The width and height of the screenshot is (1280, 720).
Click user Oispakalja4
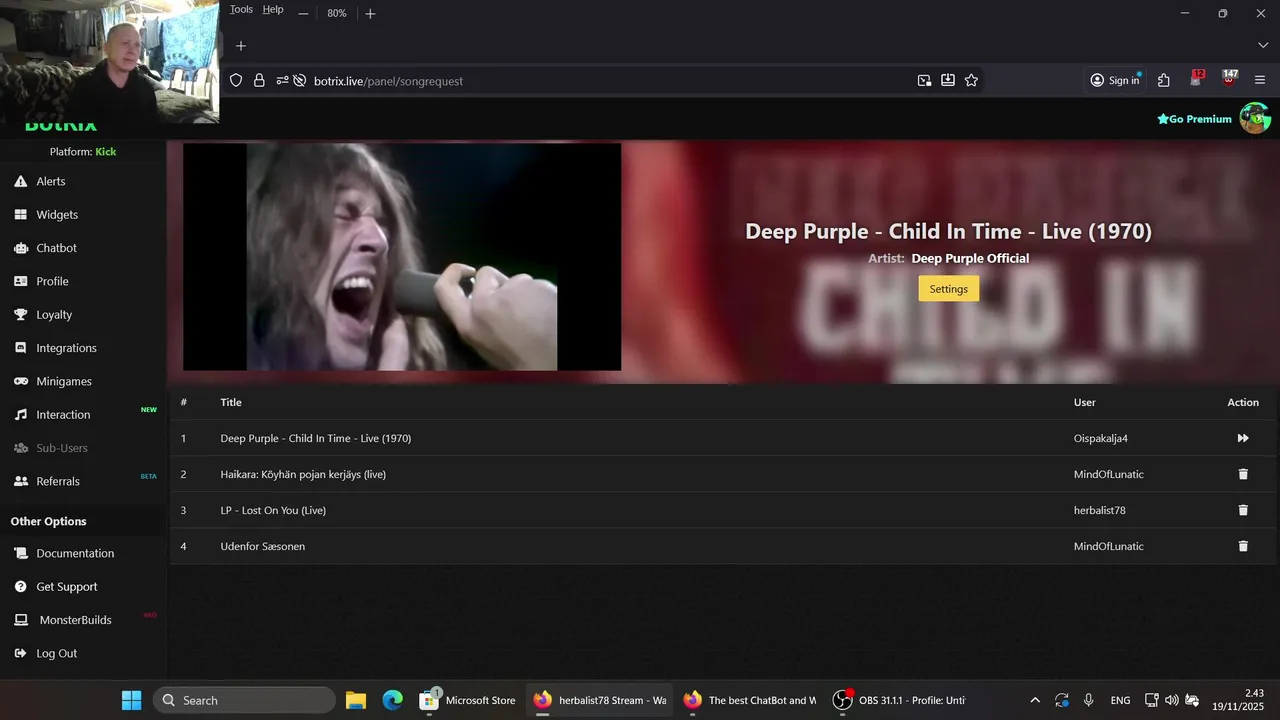1100,438
